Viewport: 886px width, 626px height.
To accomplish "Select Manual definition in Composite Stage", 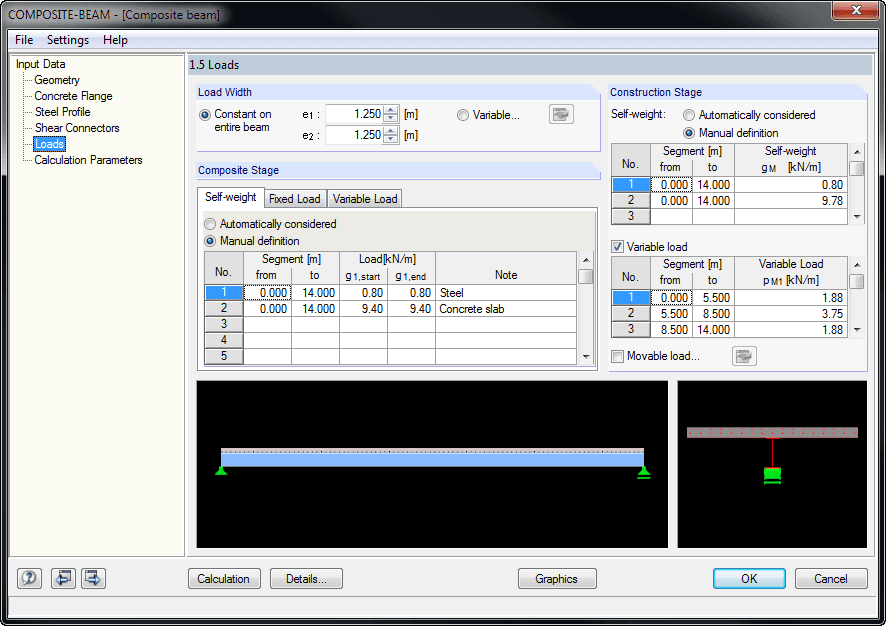I will pyautogui.click(x=210, y=241).
